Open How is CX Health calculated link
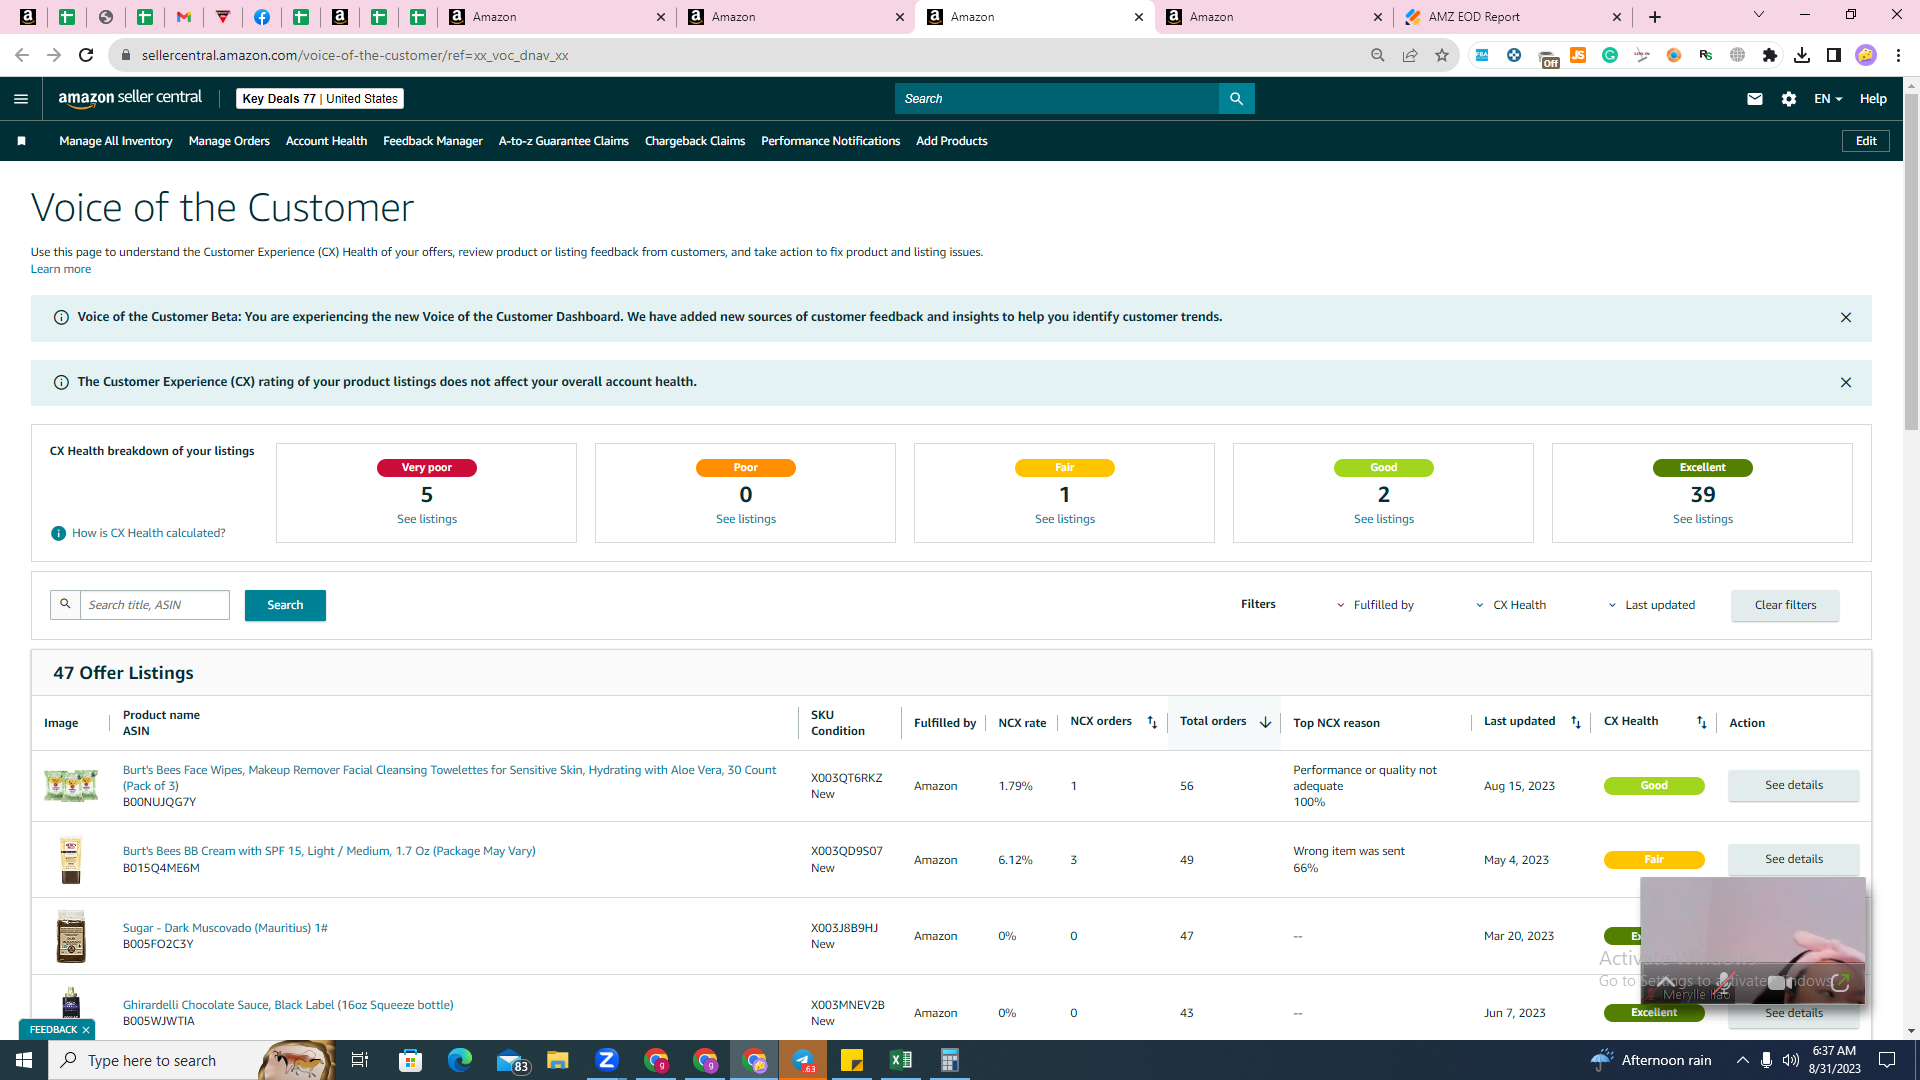This screenshot has width=1920, height=1080. click(149, 533)
